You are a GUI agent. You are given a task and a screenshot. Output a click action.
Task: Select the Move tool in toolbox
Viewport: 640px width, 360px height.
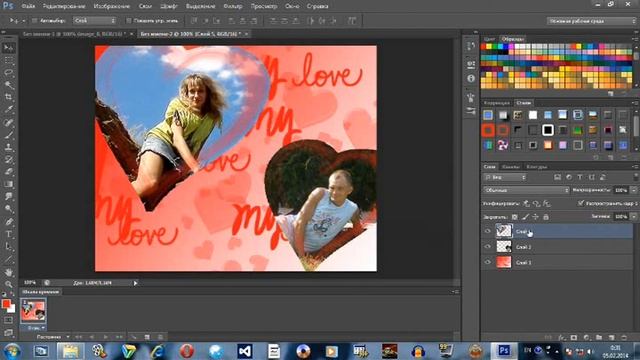pos(9,48)
